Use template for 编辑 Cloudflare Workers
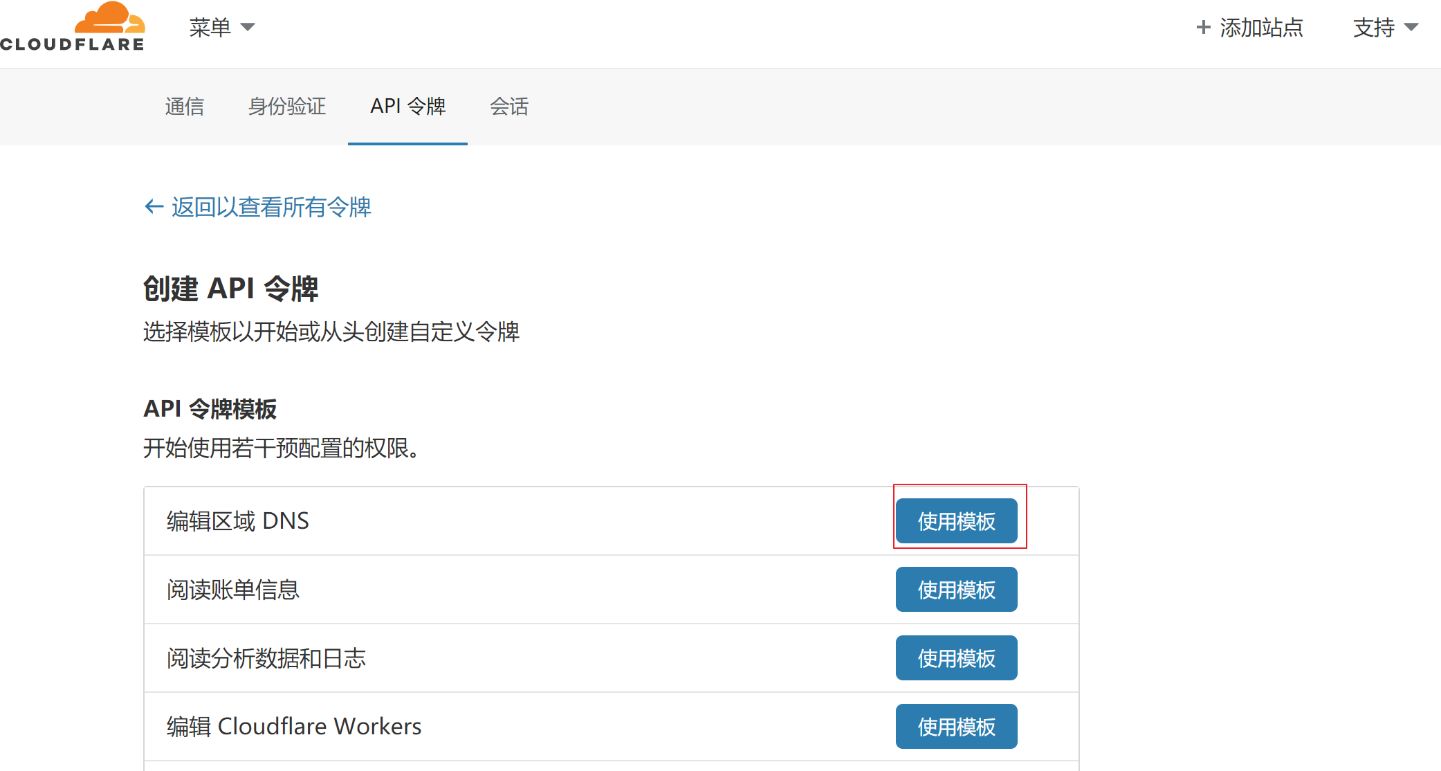Viewport: 1441px width, 771px height. coord(957,726)
